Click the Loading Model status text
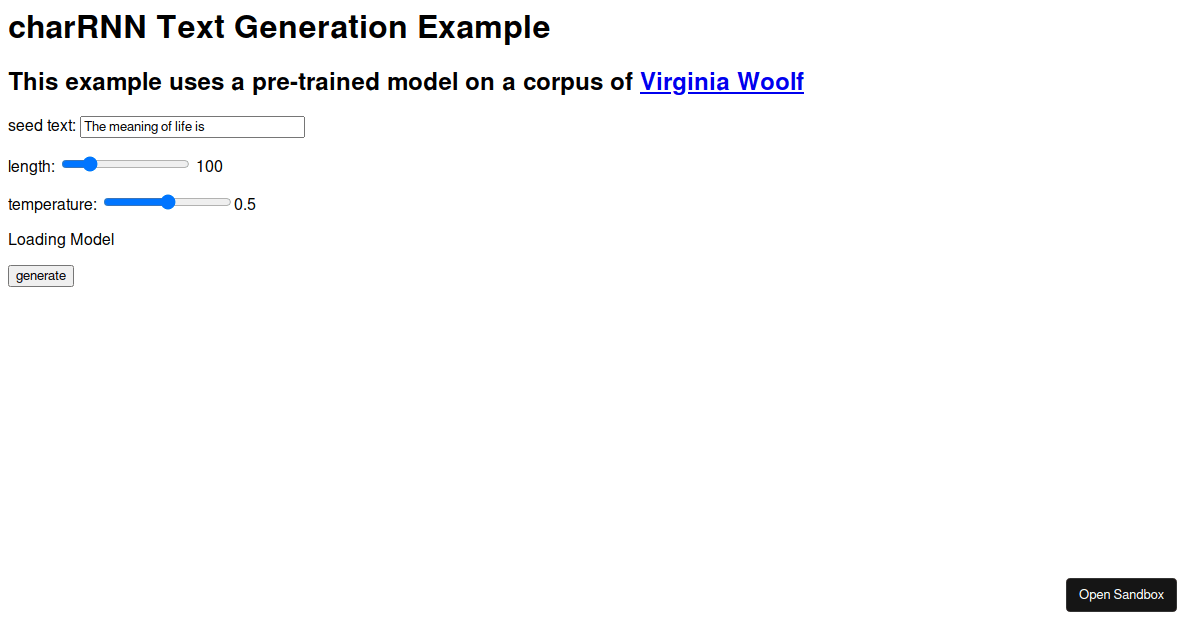Image resolution: width=1200 pixels, height=630 pixels. [61, 239]
